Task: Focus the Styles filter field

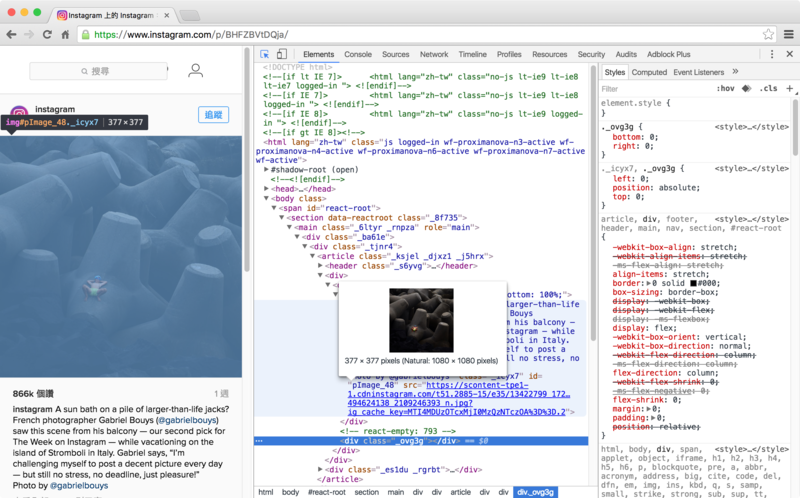Action: (656, 89)
